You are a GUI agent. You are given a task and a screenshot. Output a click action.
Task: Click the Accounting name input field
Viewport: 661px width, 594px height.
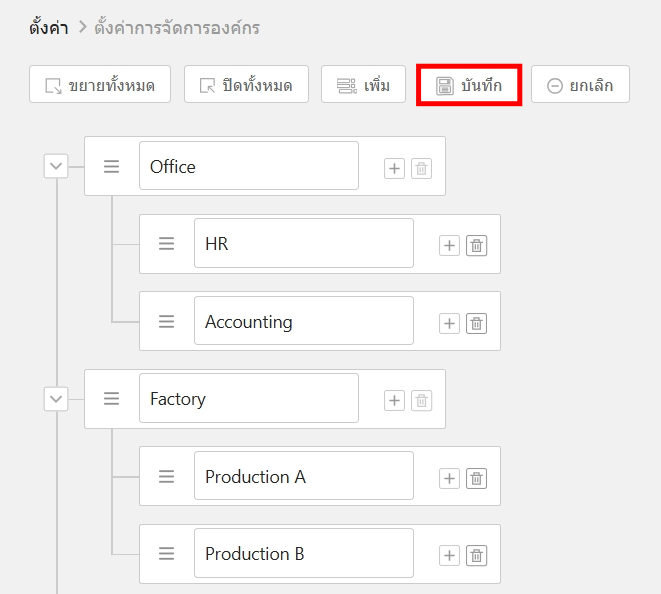(x=303, y=321)
